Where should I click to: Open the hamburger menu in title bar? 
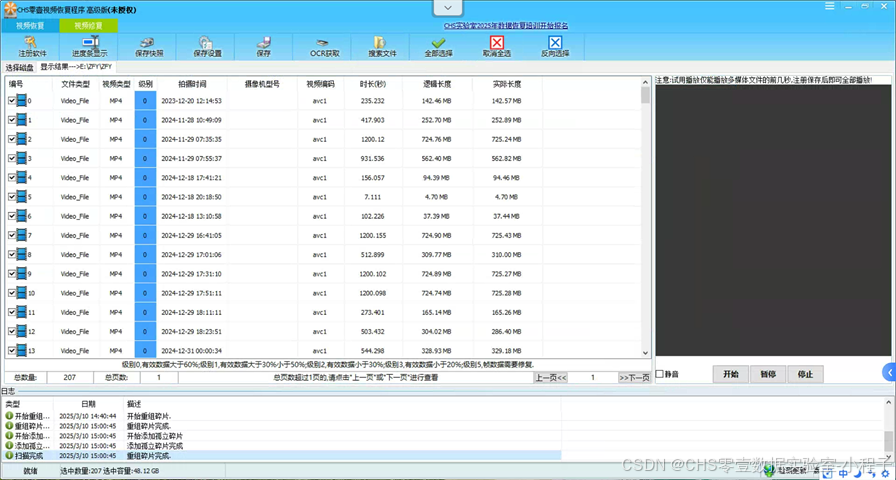coord(830,6)
